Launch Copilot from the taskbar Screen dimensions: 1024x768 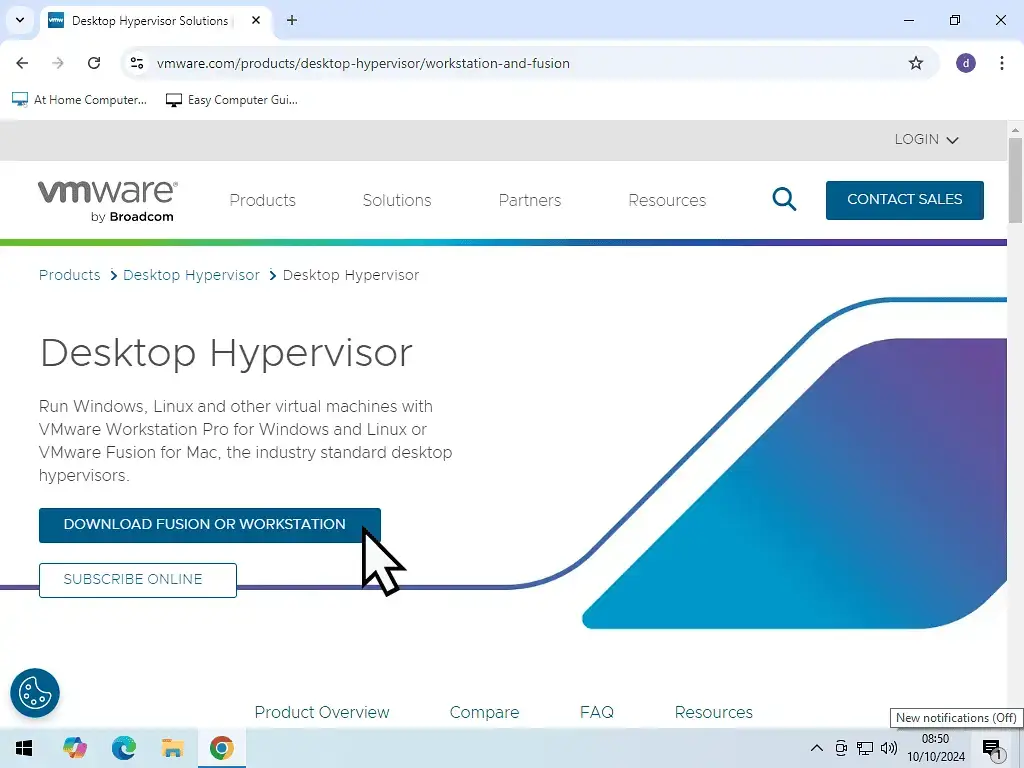pyautogui.click(x=74, y=748)
